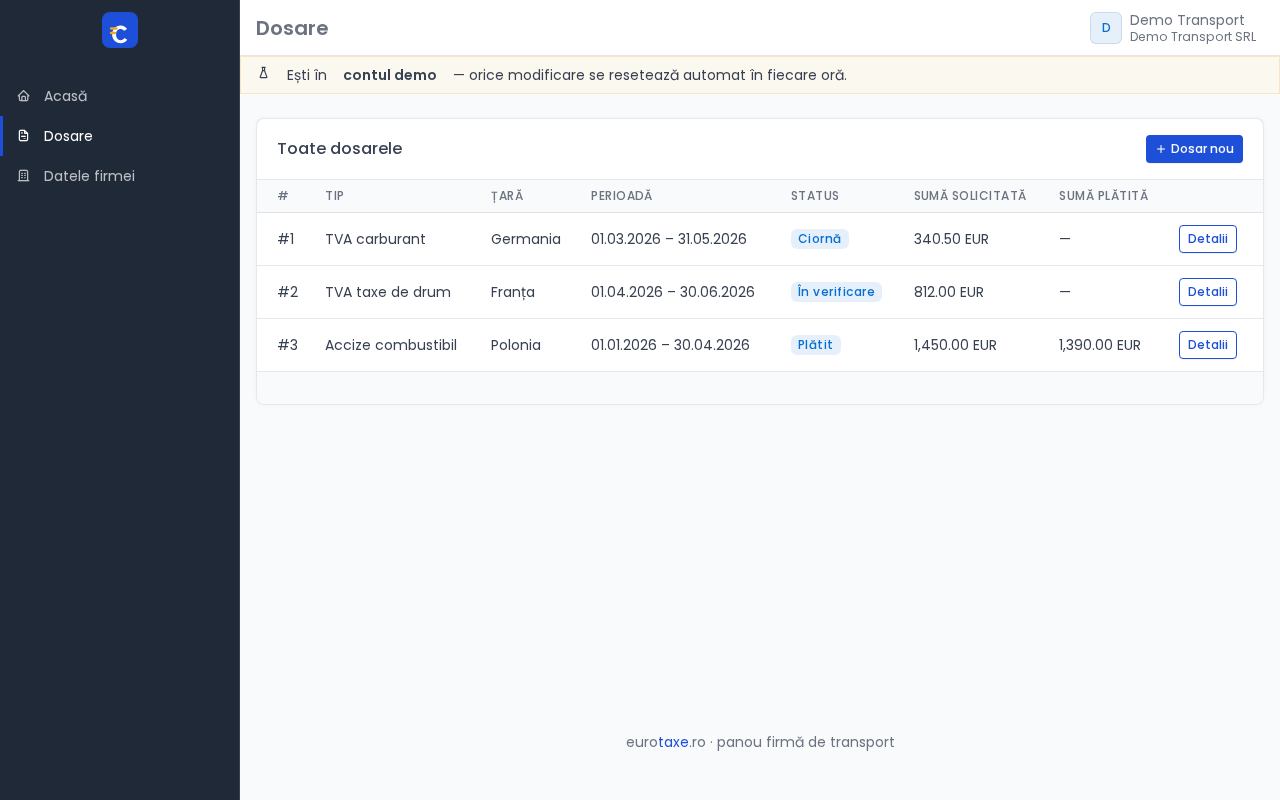The width and height of the screenshot is (1280, 800).
Task: Create a new file with Dosar nou
Action: [1194, 149]
